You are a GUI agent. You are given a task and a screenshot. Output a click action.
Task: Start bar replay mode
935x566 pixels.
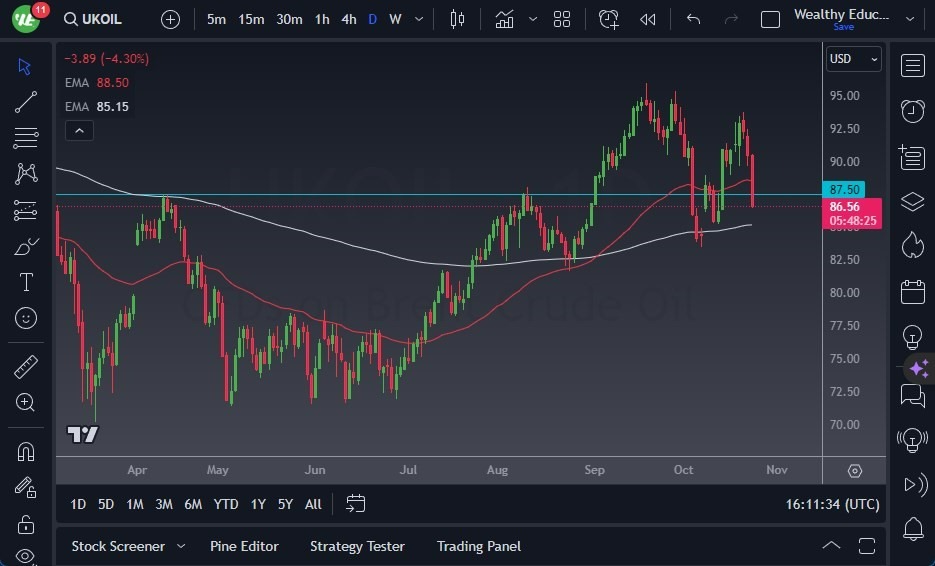[648, 19]
